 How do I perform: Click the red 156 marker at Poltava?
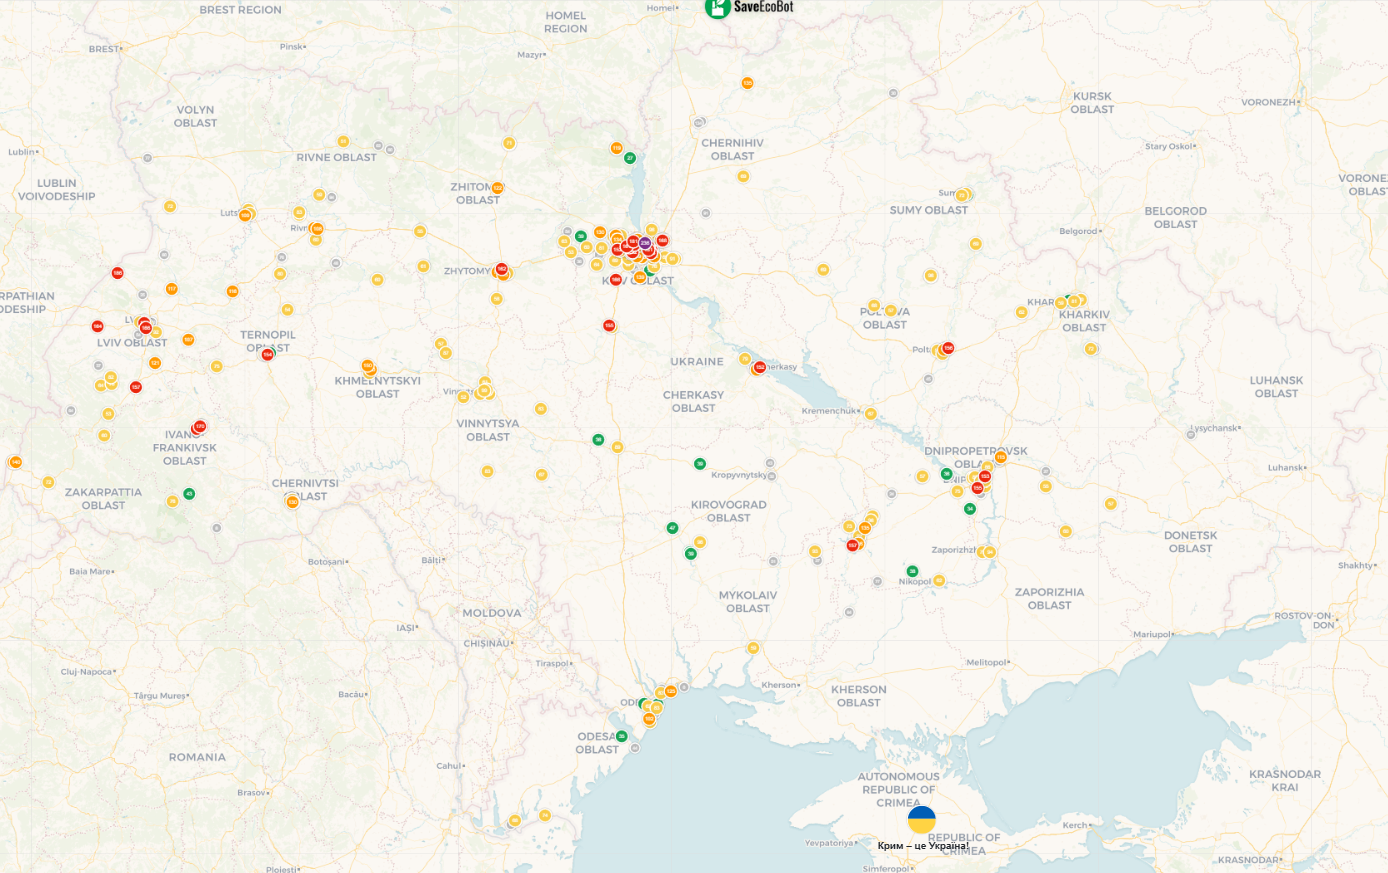point(948,348)
